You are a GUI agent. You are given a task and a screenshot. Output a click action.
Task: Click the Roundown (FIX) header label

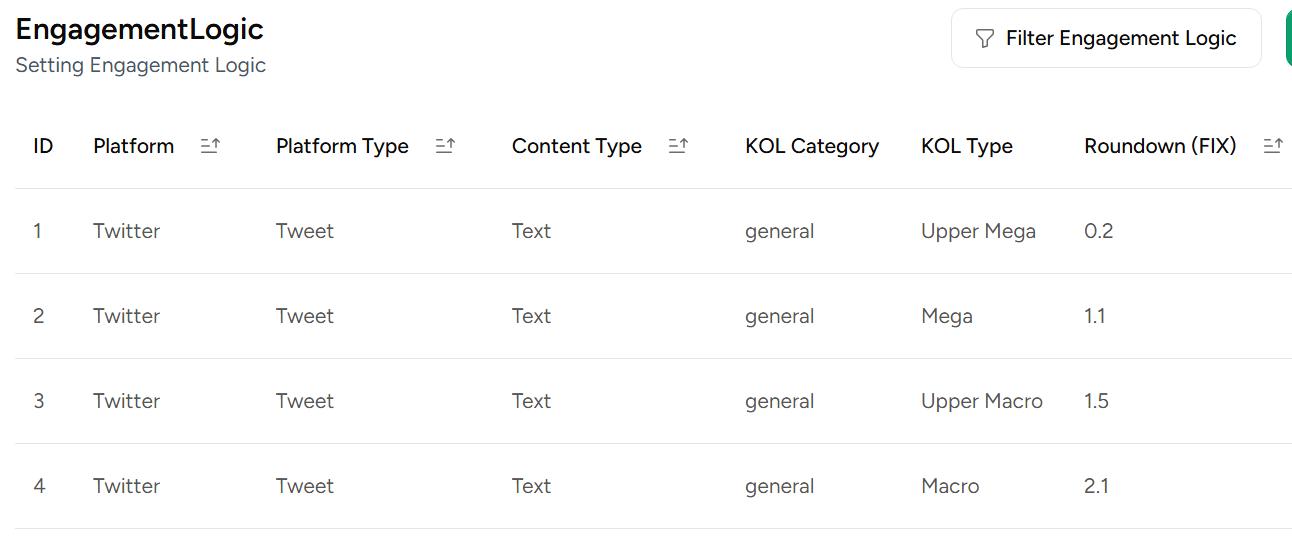(x=1160, y=146)
